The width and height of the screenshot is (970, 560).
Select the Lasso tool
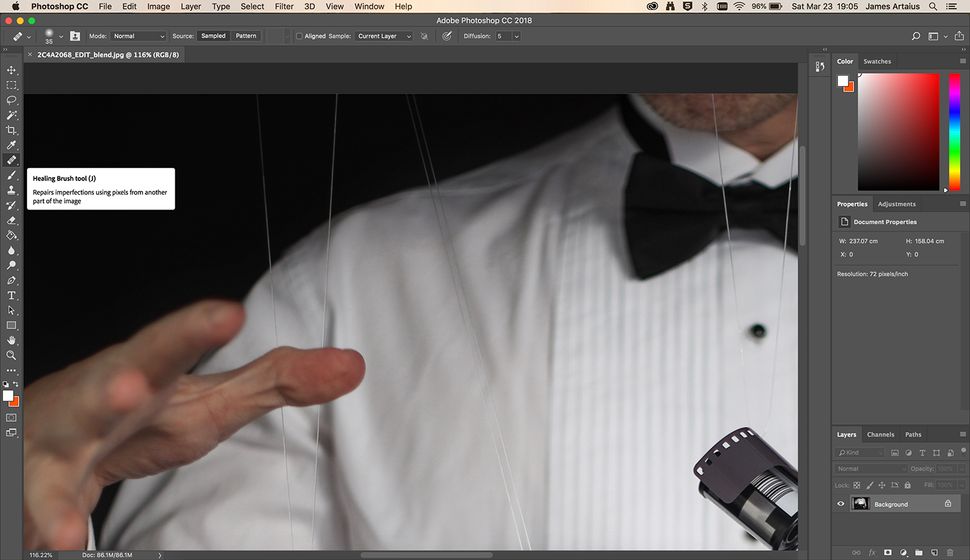[x=11, y=100]
